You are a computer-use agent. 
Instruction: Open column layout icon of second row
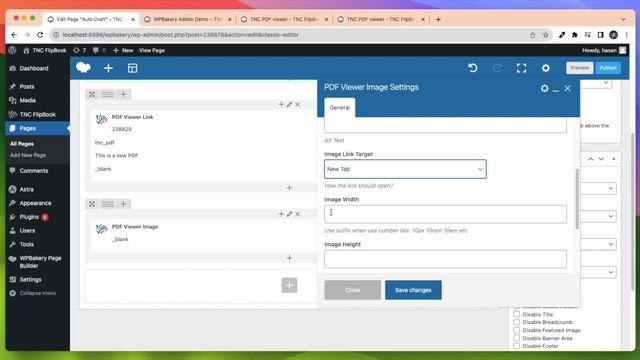point(108,204)
